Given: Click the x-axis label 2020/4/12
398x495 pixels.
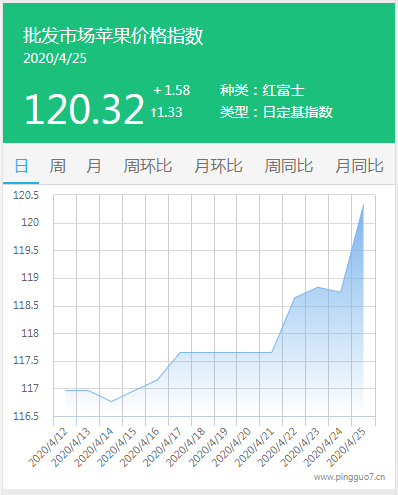Looking at the screenshot, I should pos(48,447).
